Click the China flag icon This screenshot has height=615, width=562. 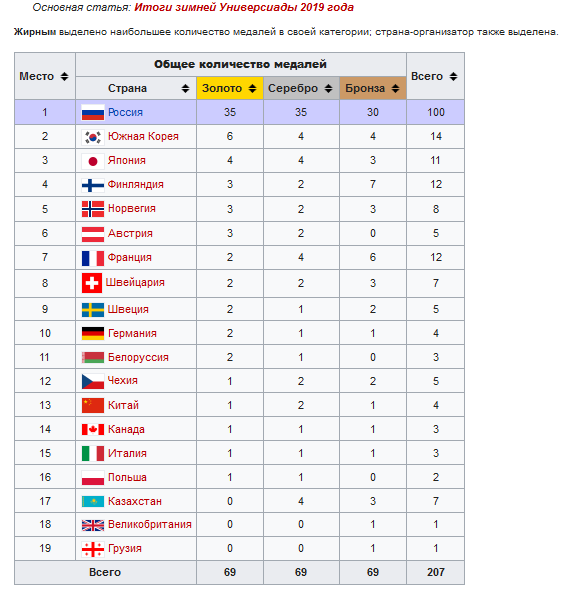click(93, 406)
